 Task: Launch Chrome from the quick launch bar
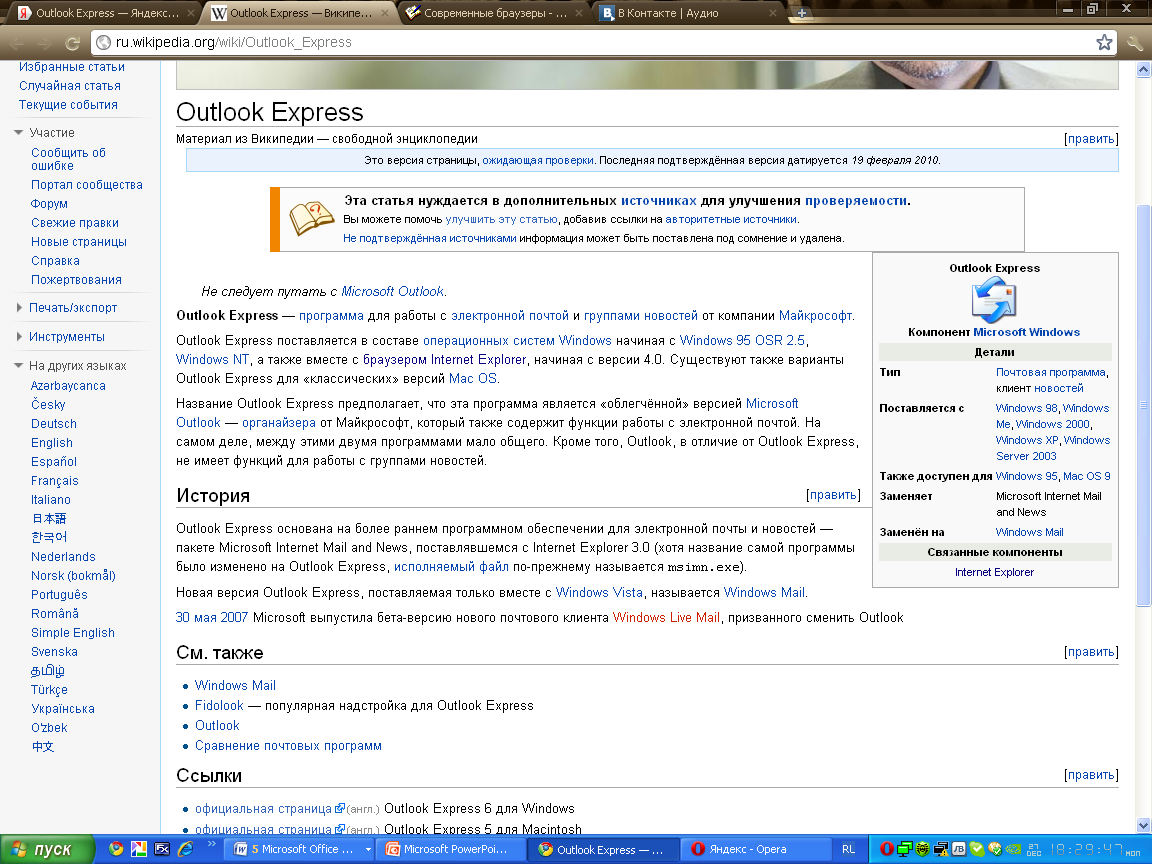click(116, 849)
